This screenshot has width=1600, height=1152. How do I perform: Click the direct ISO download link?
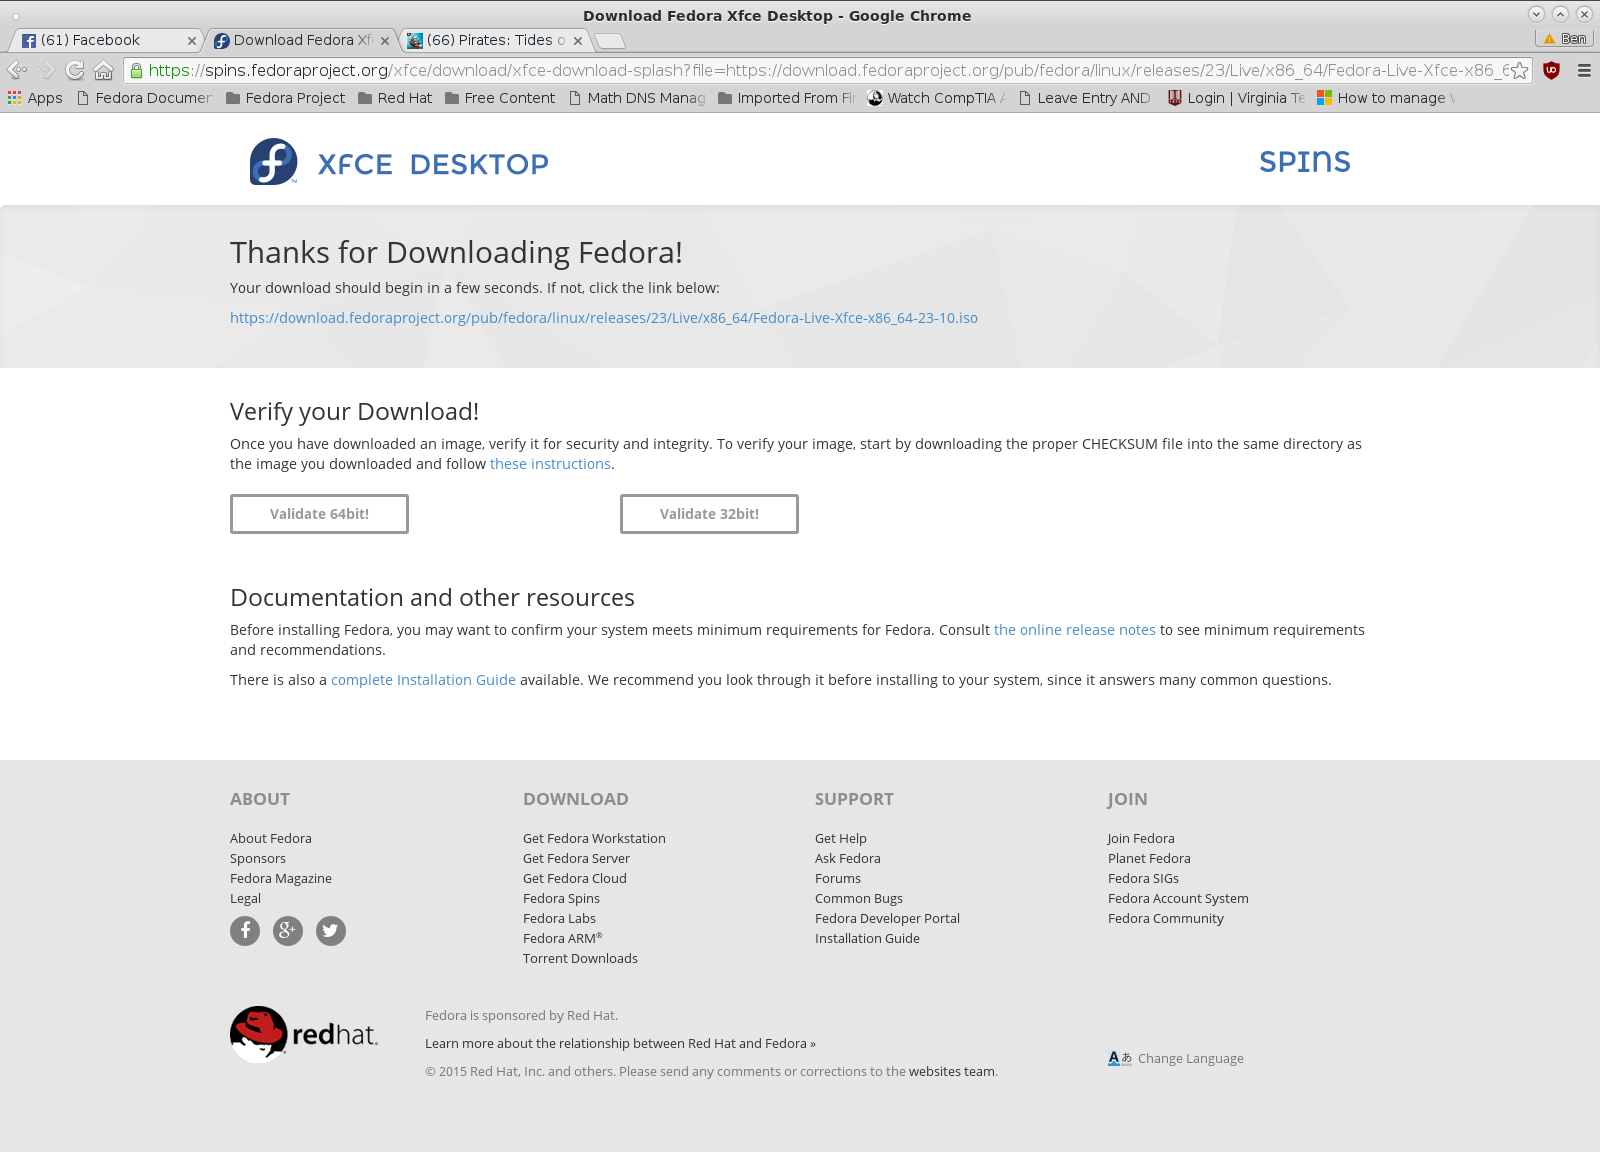604,318
